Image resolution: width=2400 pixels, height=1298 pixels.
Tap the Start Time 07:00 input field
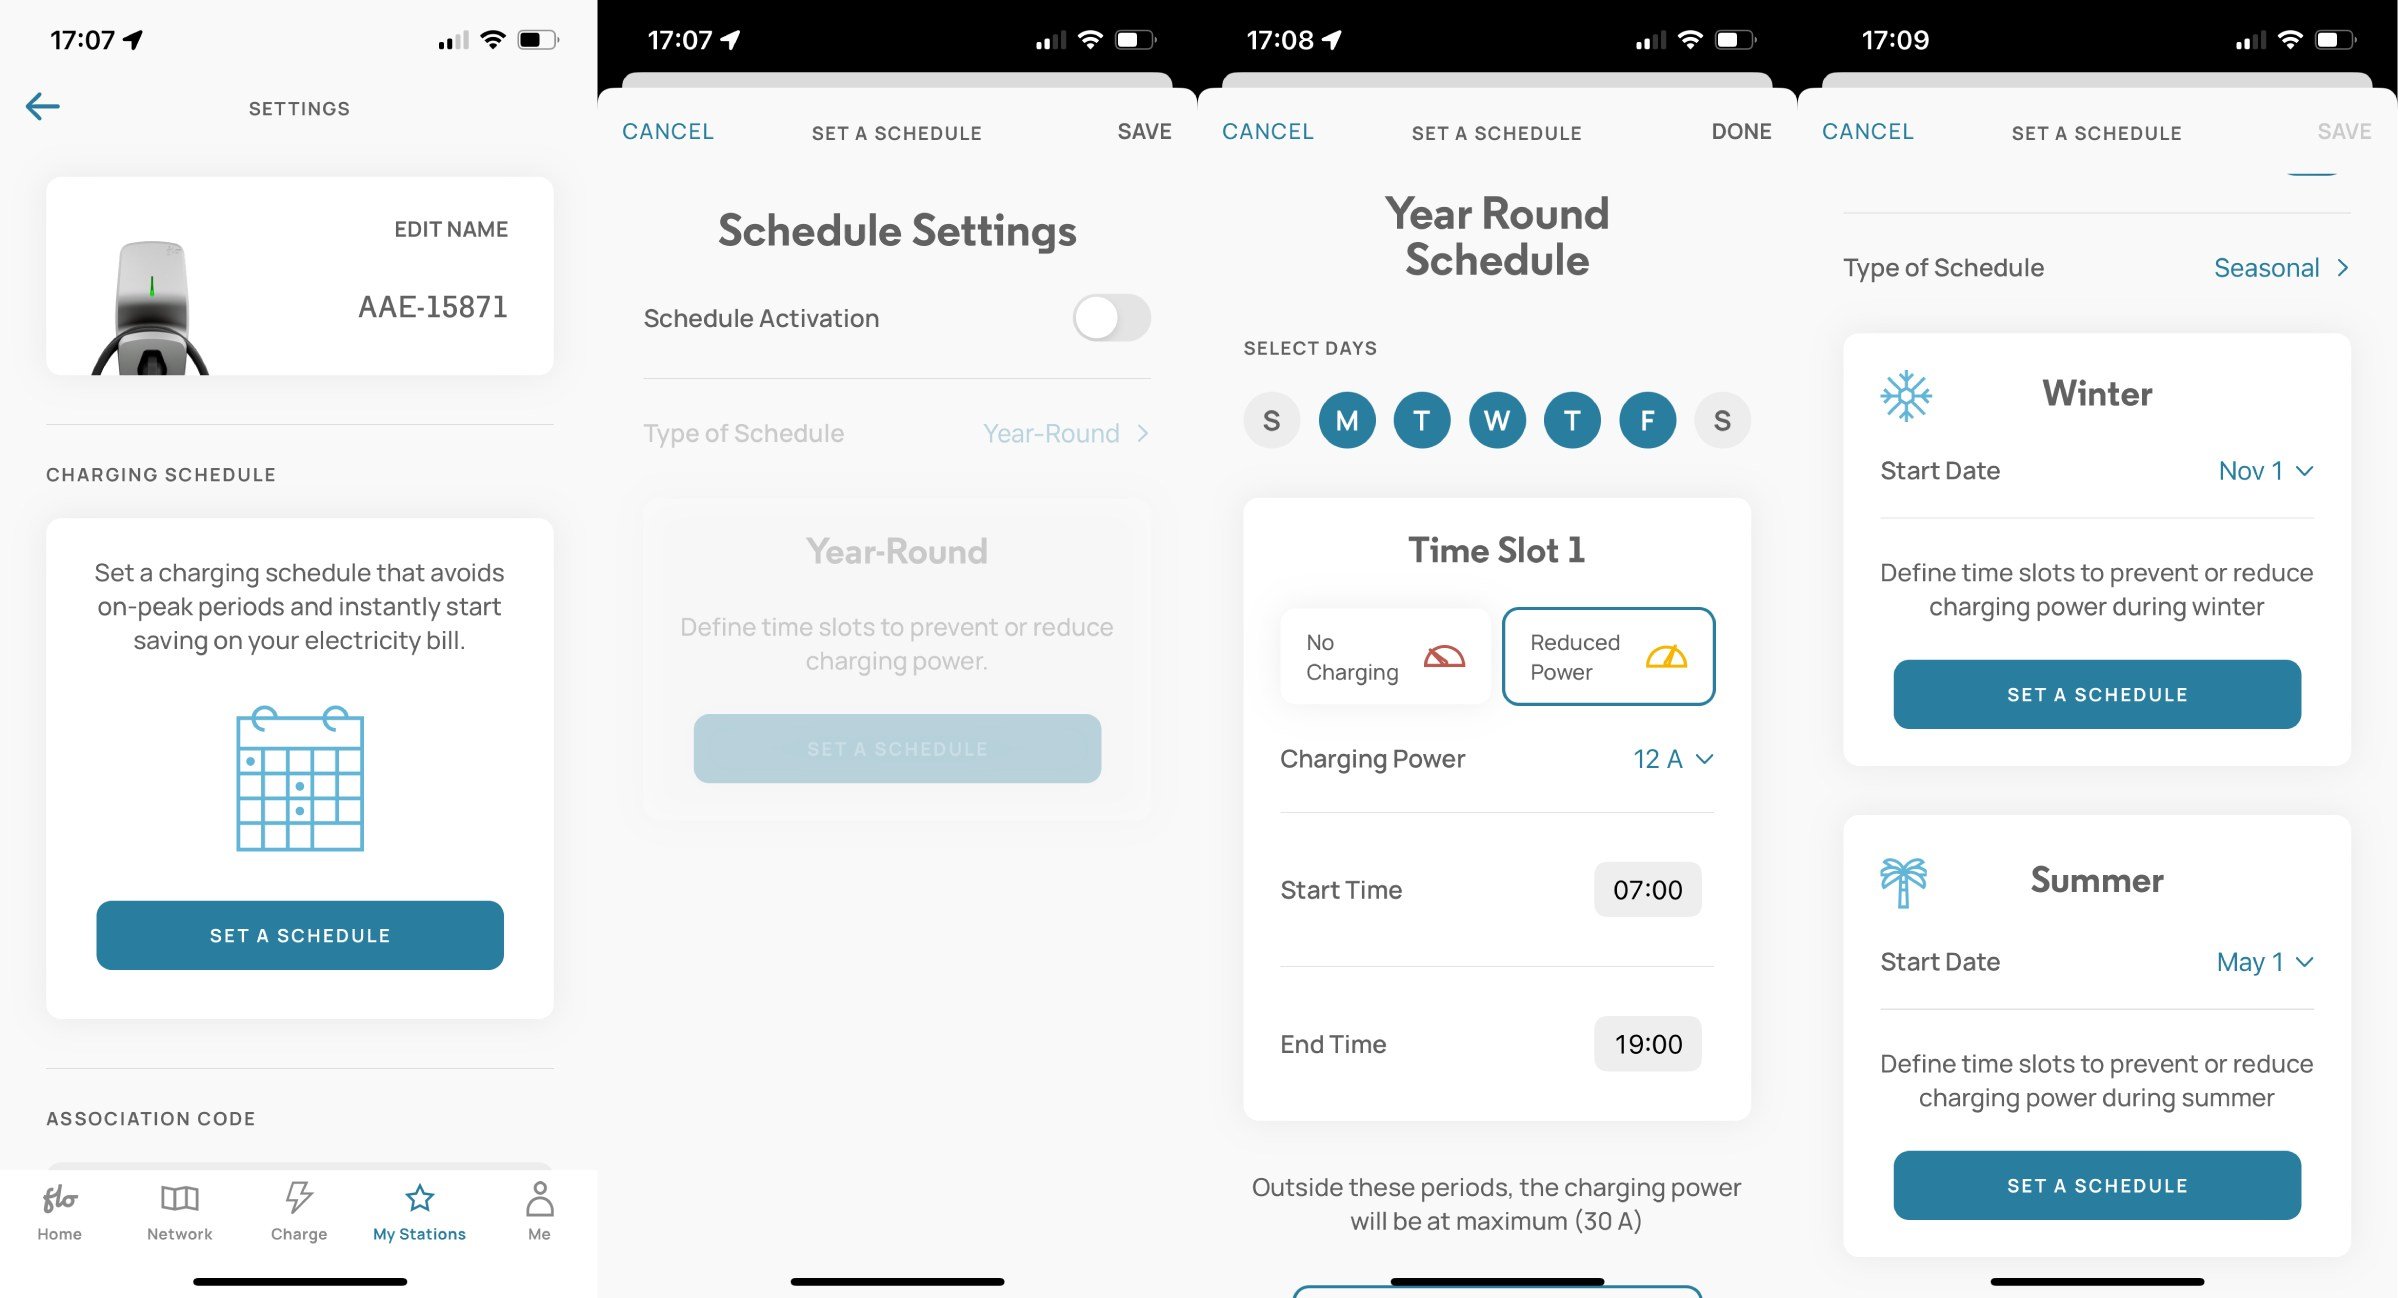point(1649,890)
